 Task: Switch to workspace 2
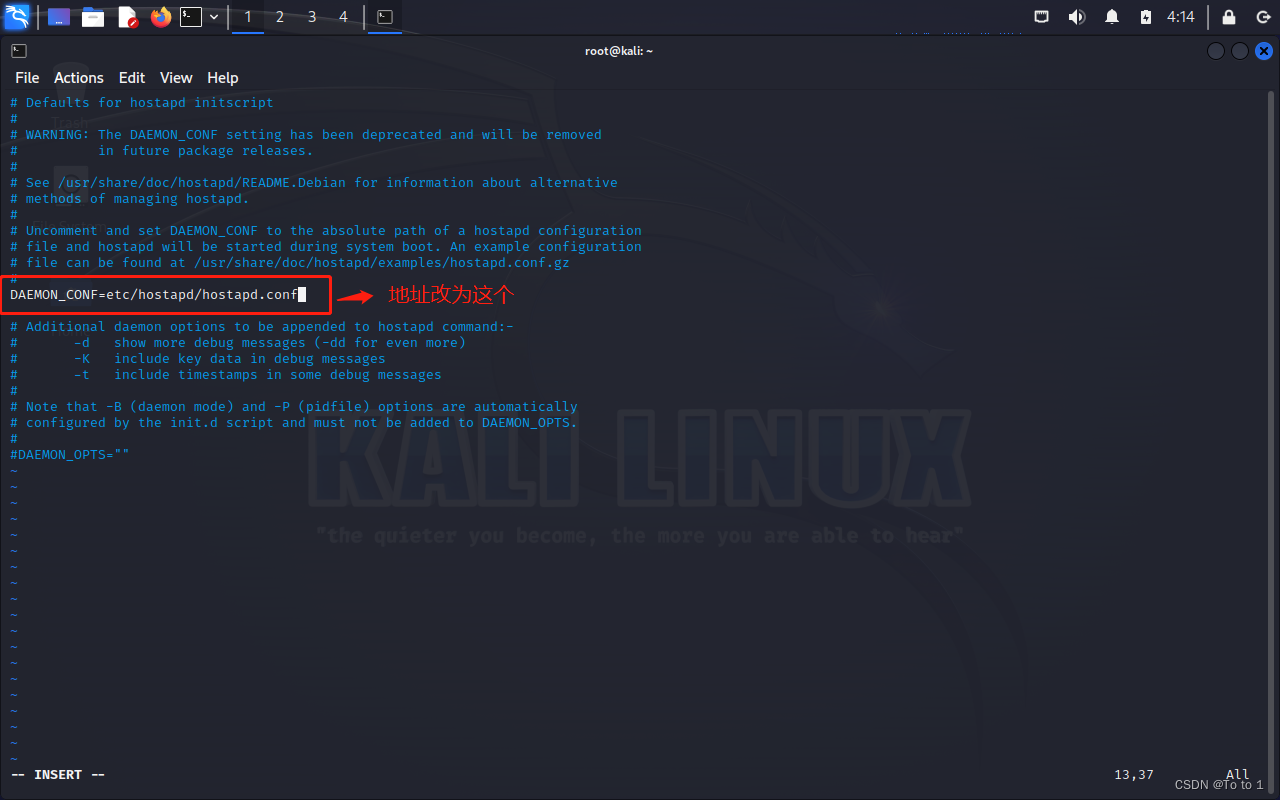[x=279, y=16]
